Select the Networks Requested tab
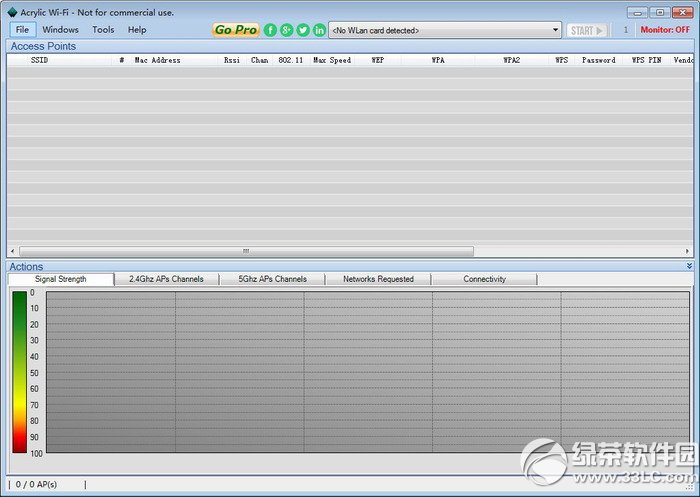Screen dimensions: 700x497 click(378, 279)
